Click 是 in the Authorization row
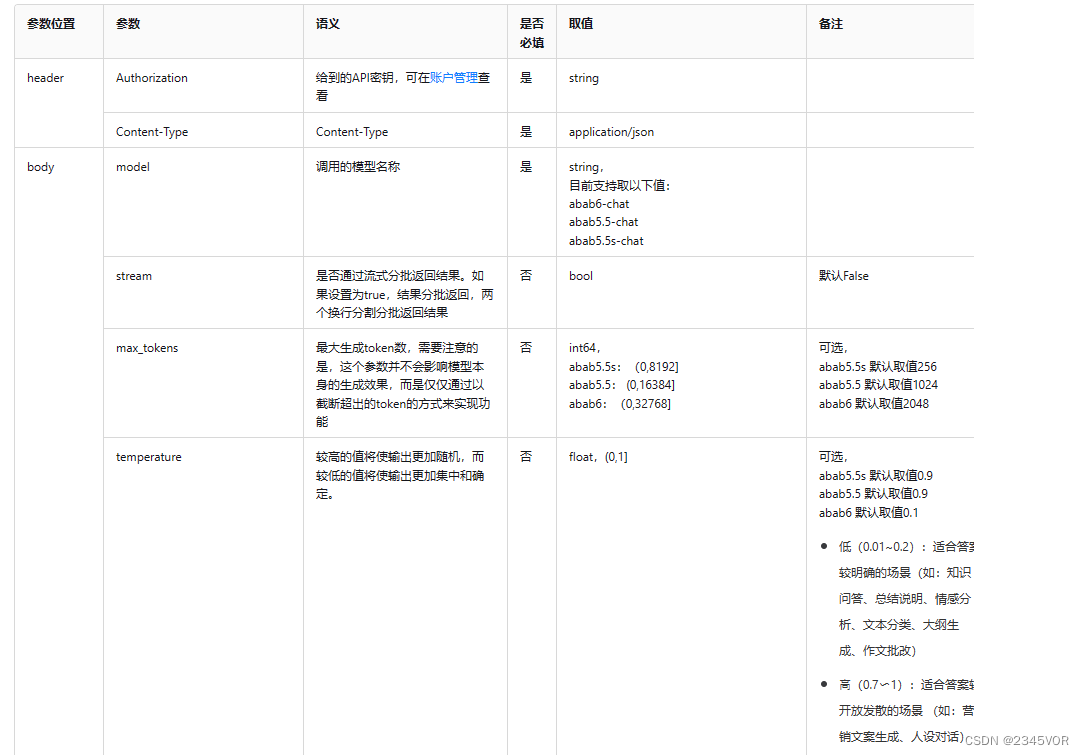Image resolution: width=1084 pixels, height=755 pixels. pos(526,77)
